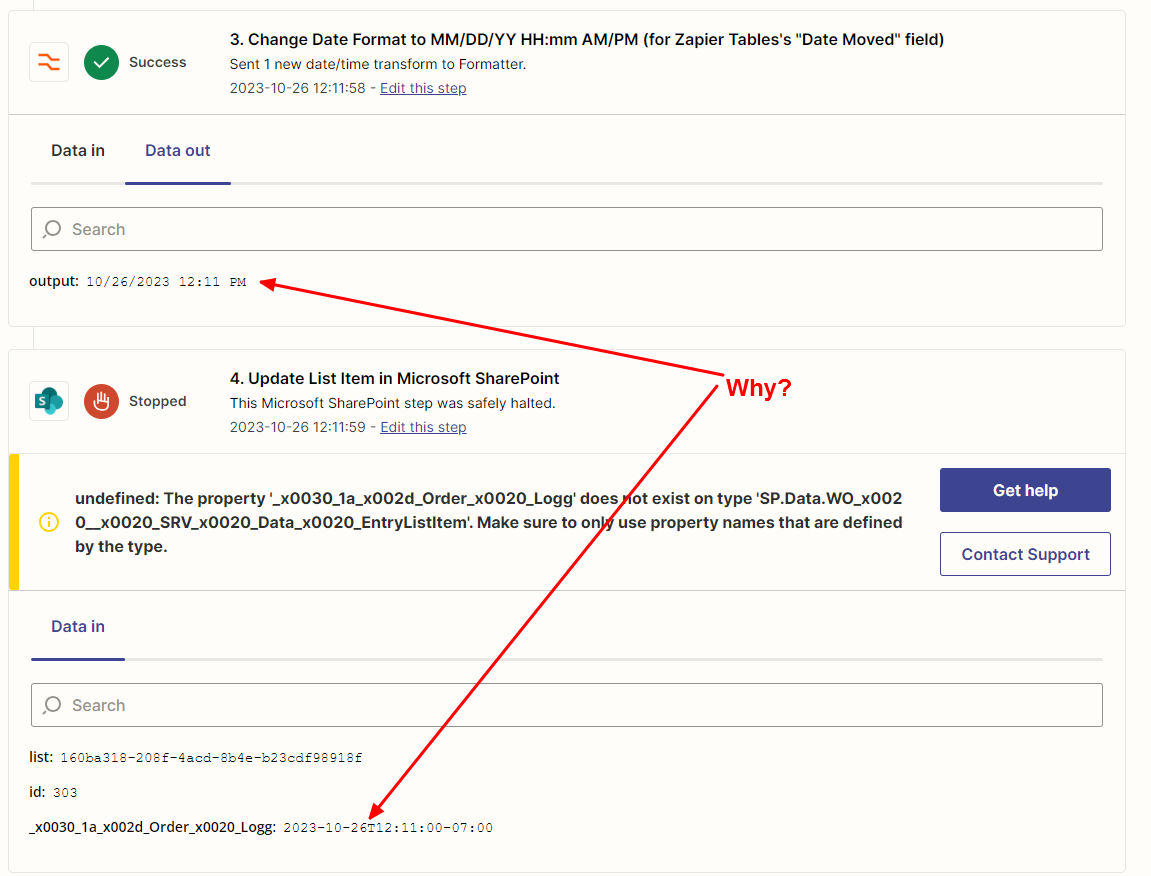The image size is (1151, 876).
Task: Click the red Stopped hand icon
Action: point(101,401)
